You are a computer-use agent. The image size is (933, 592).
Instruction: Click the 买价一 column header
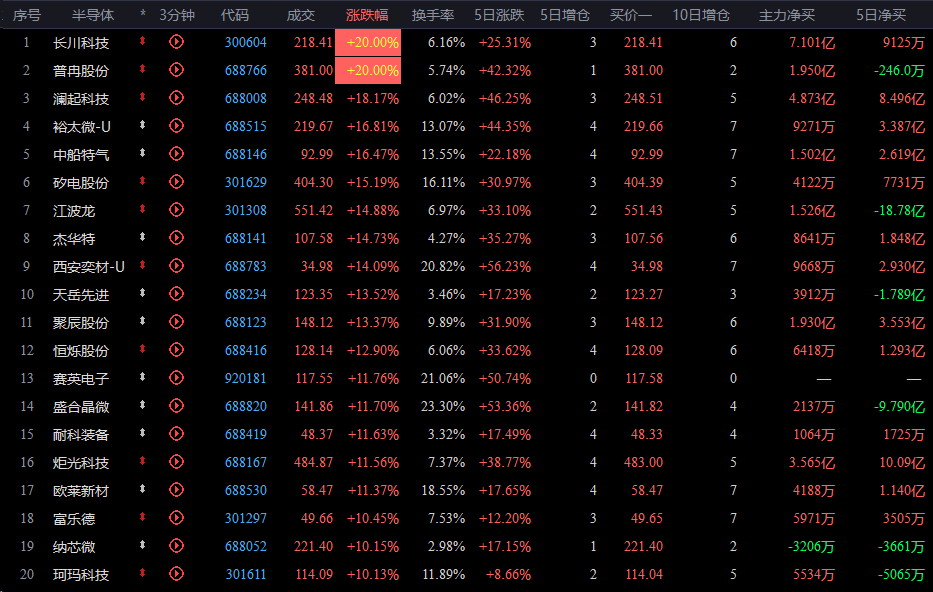point(631,15)
